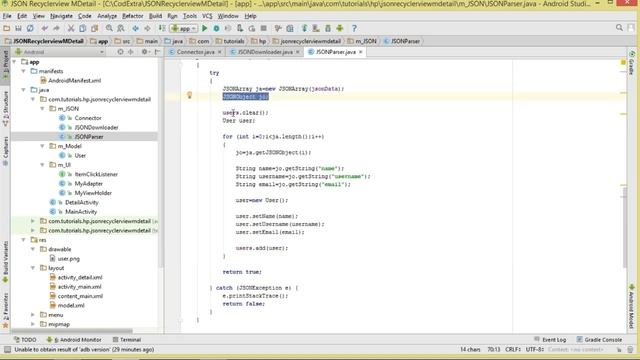Collapse the m_UI package
640x360 pixels.
tap(42, 165)
